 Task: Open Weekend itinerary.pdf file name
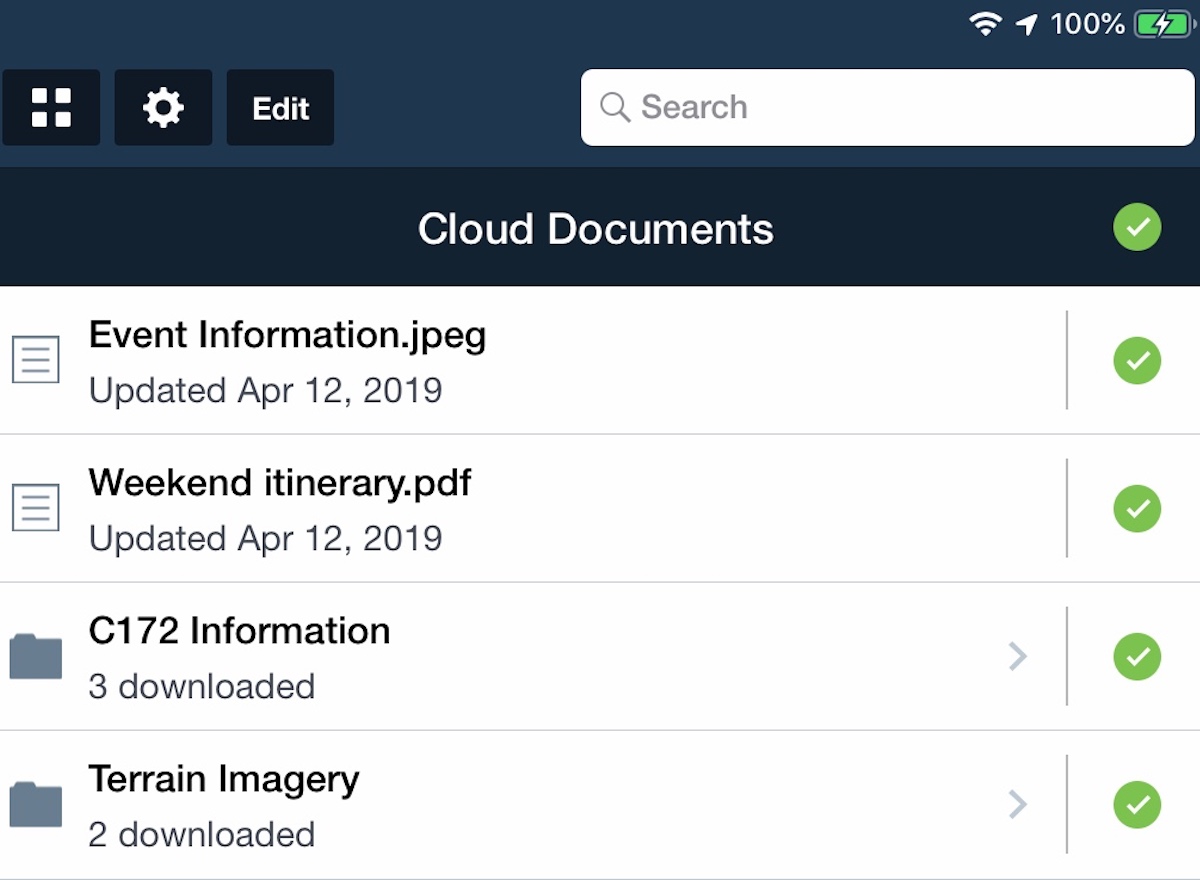pos(280,483)
